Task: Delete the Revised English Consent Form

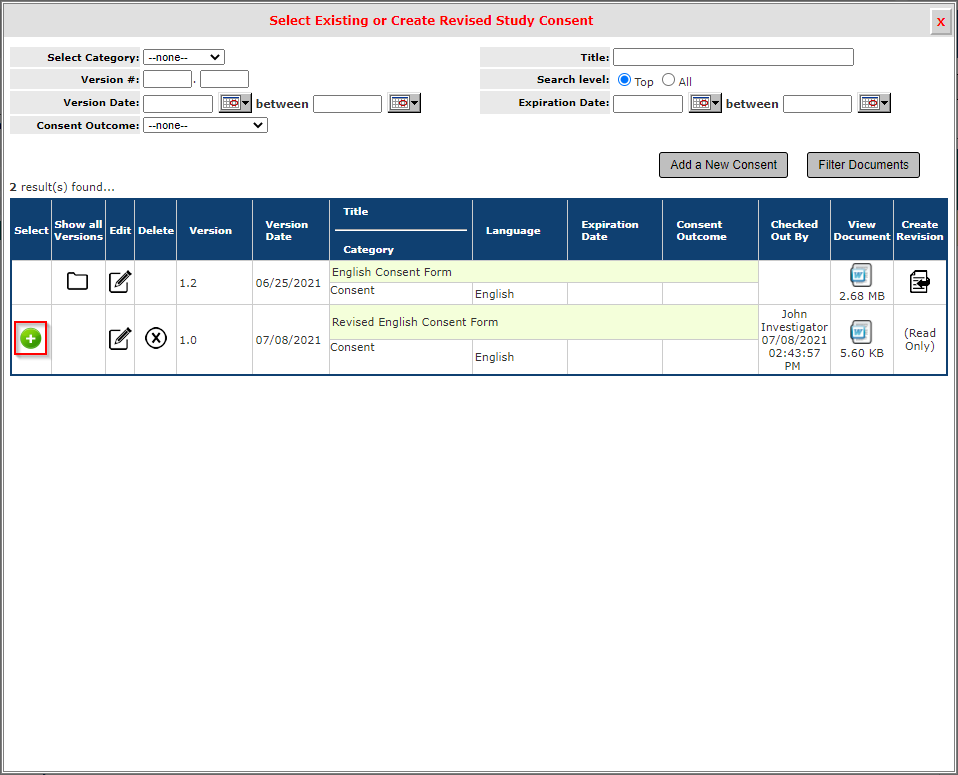Action: 156,337
